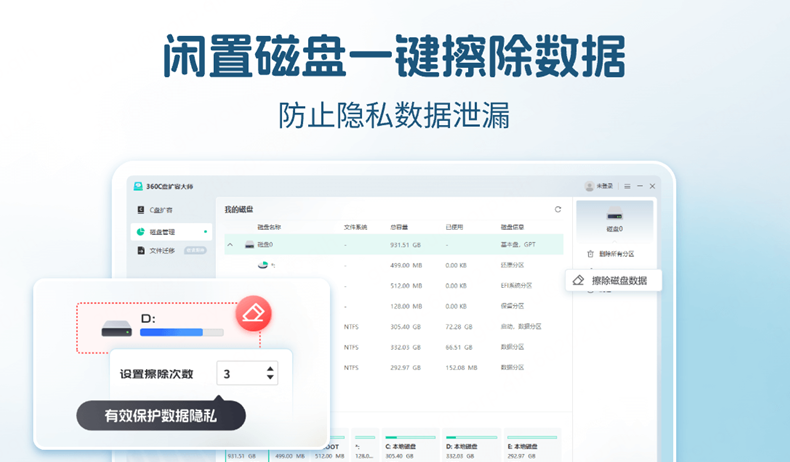Click the trash icon for 删除所有分区

click(590, 254)
